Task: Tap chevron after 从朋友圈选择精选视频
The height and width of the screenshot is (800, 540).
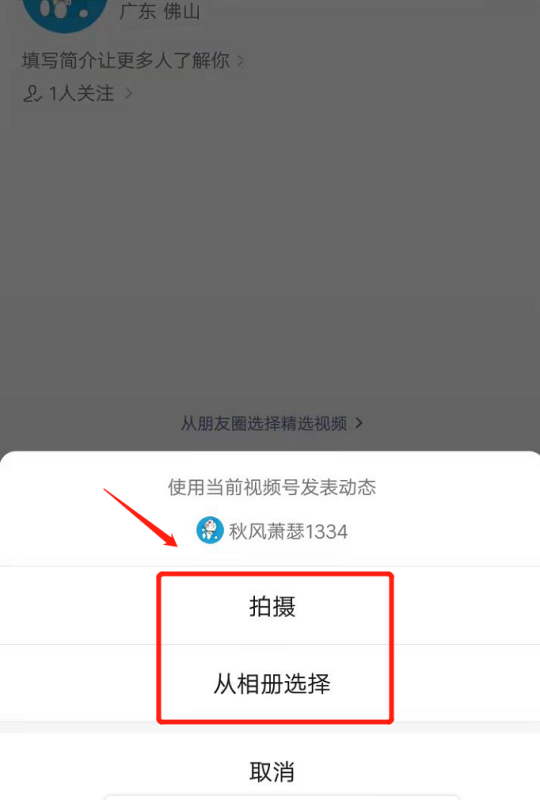Action: 359,423
